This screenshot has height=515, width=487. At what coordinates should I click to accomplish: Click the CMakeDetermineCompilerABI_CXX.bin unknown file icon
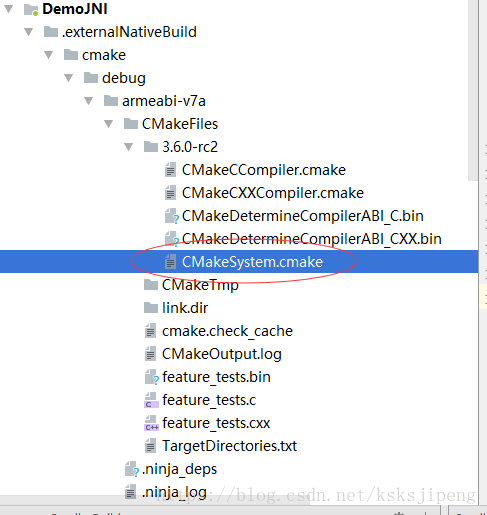pos(172,239)
